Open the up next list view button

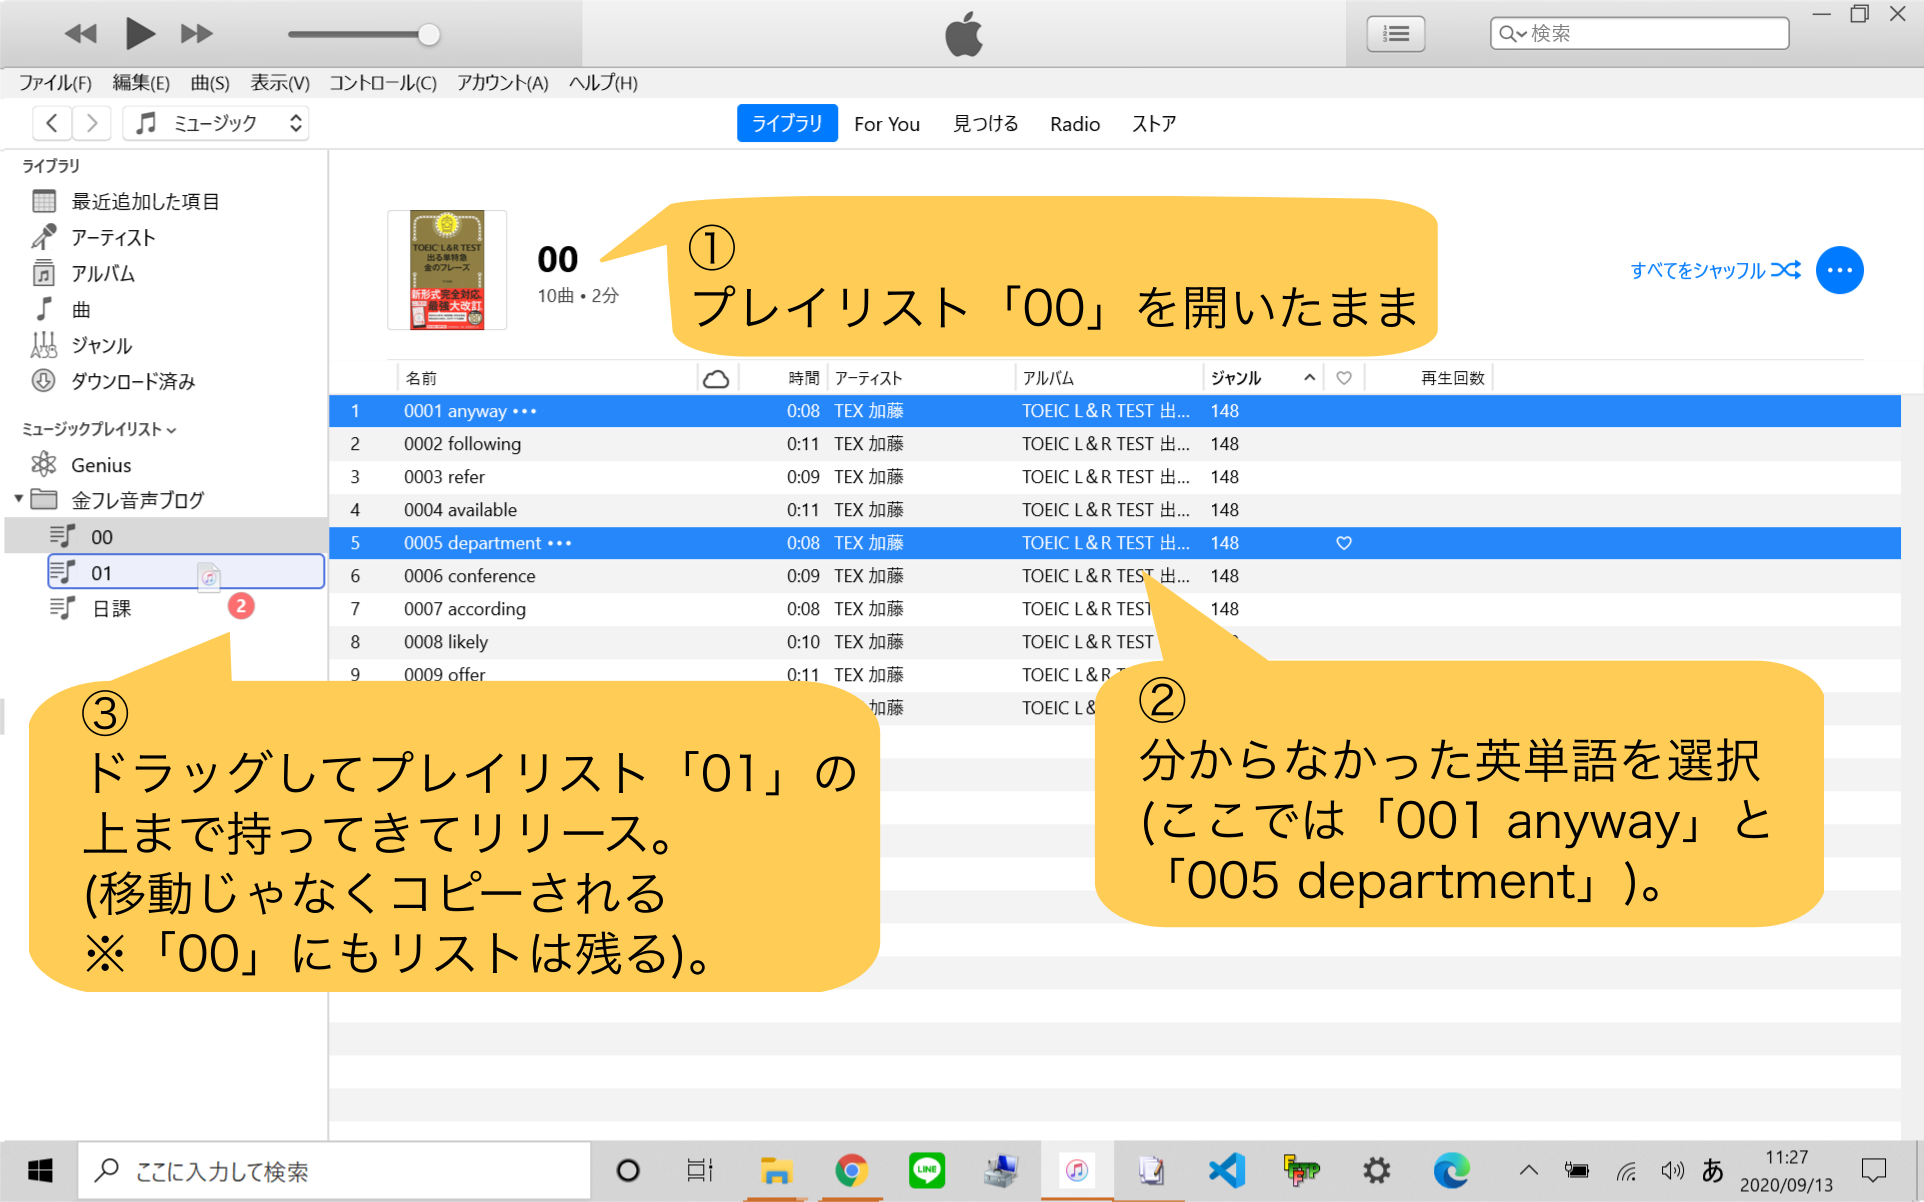(1395, 34)
